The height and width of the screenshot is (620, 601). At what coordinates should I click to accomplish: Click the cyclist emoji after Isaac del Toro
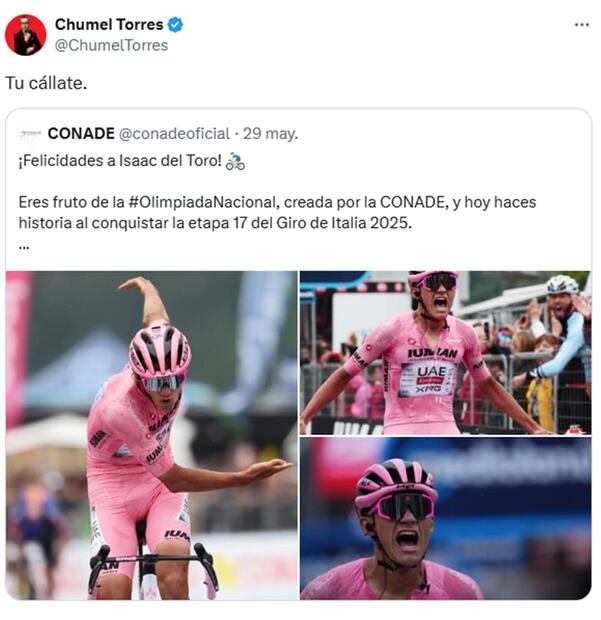[235, 161]
